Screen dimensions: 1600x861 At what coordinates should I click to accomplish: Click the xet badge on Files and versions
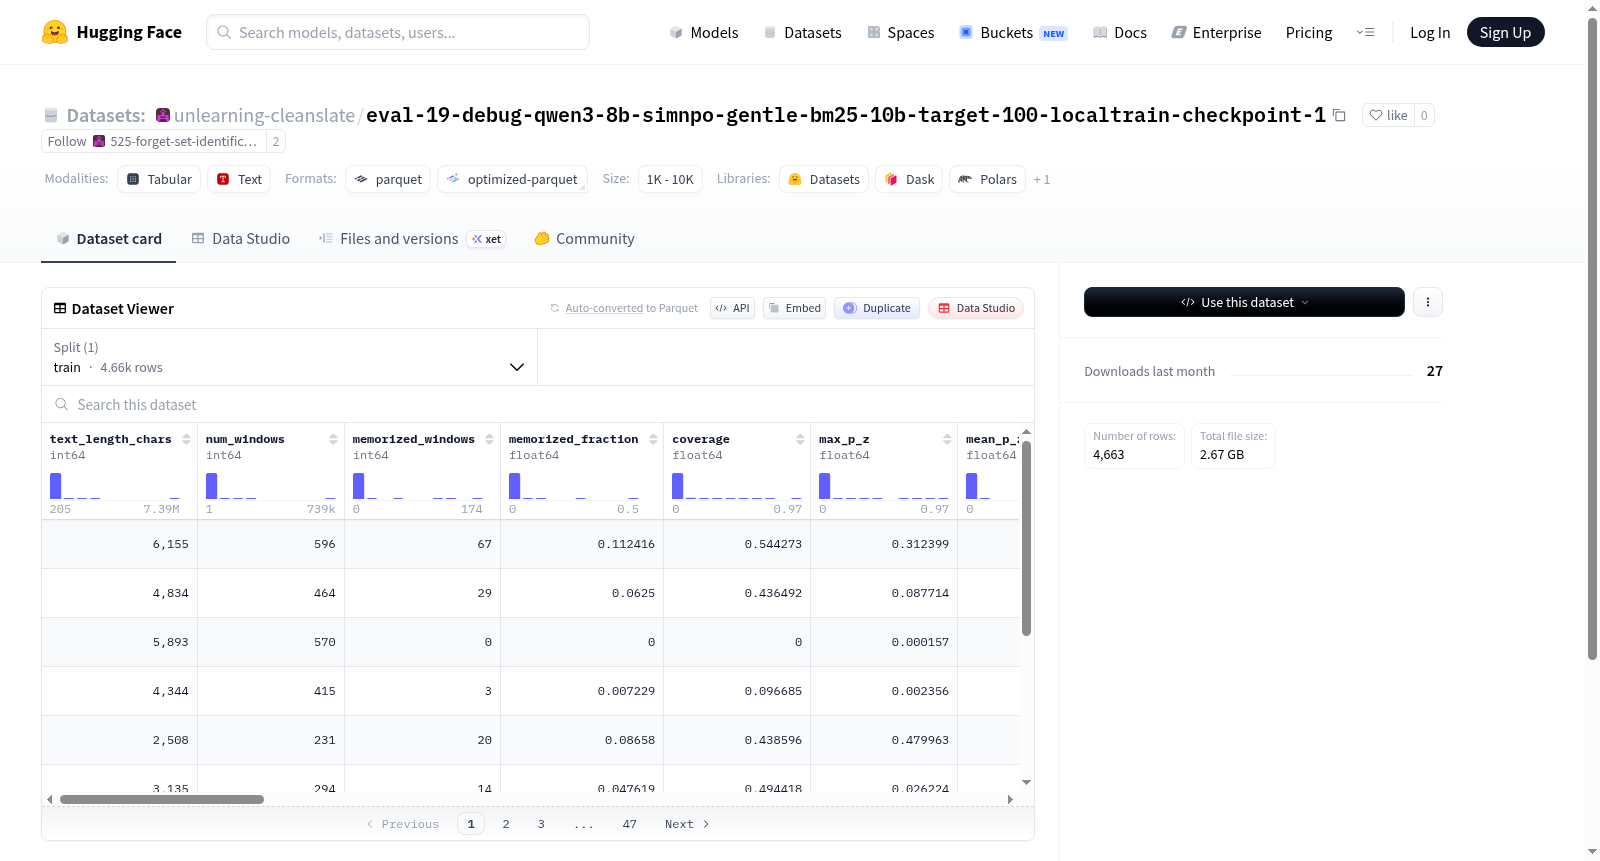click(x=487, y=239)
